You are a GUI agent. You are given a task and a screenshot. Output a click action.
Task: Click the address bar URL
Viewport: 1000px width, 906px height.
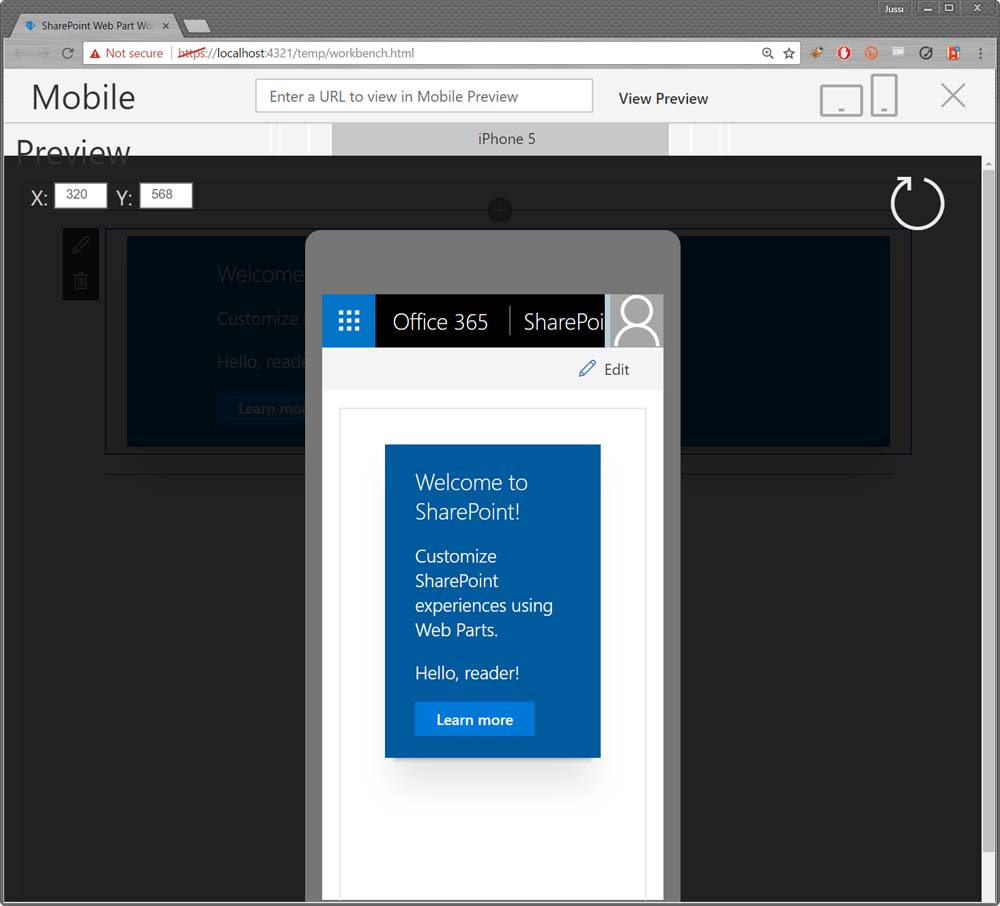296,54
